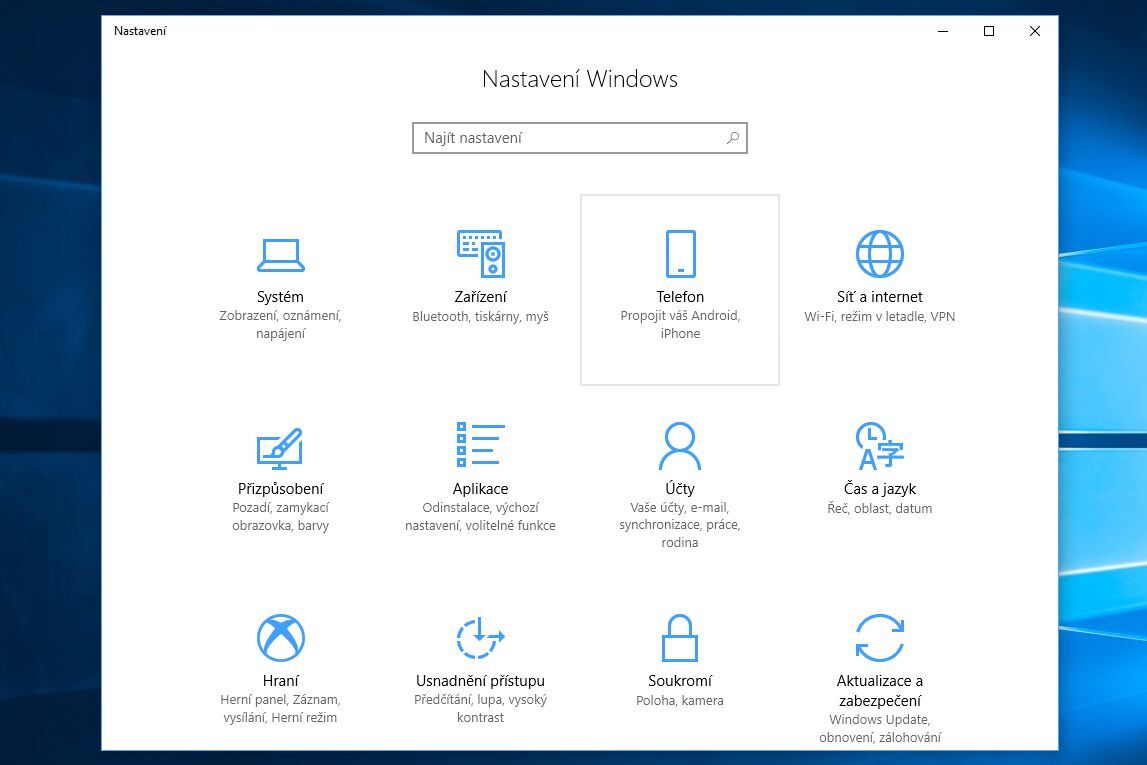Screen dimensions: 1147x765
Task: Focus the "Najít nastavení" search field
Action: pos(570,138)
